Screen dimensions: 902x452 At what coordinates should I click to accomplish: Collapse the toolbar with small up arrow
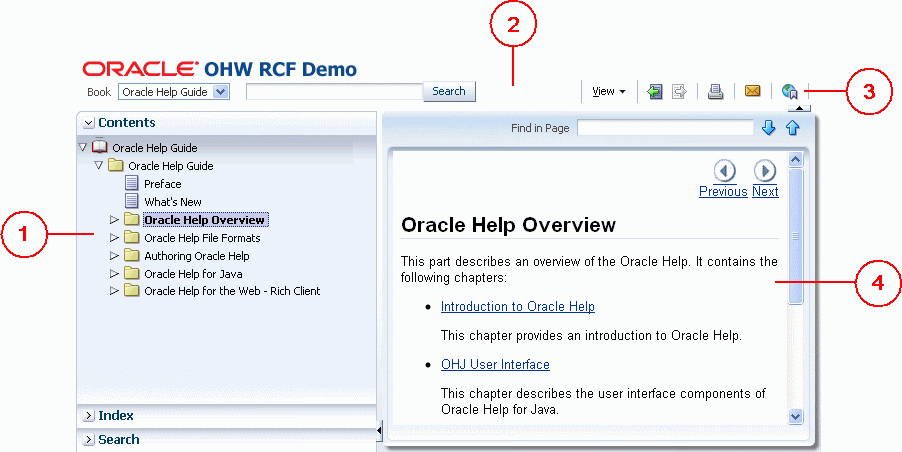(799, 108)
